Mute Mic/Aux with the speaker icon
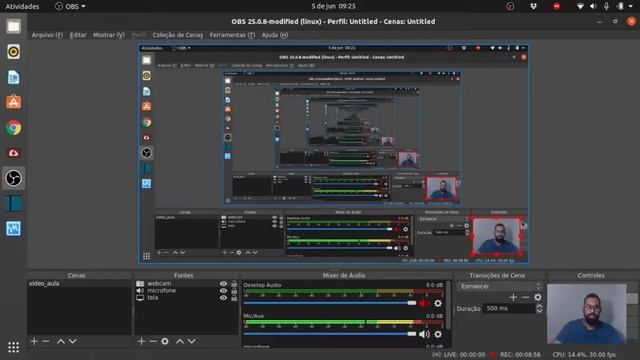 click(424, 334)
